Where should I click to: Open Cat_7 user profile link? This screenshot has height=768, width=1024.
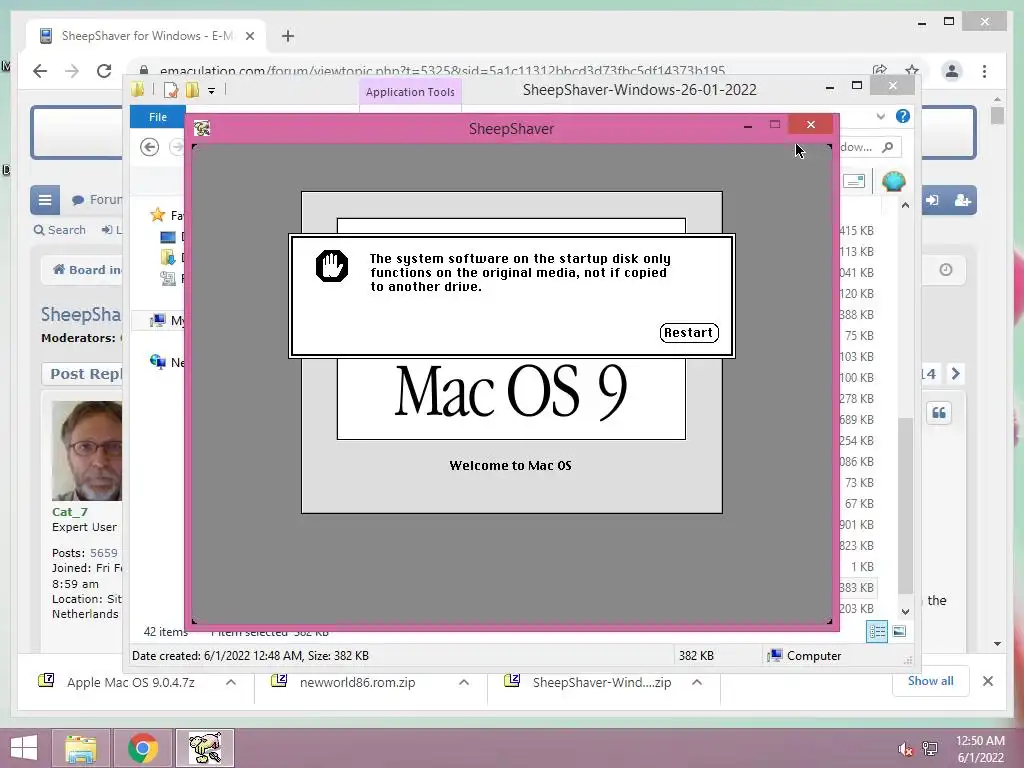click(70, 512)
